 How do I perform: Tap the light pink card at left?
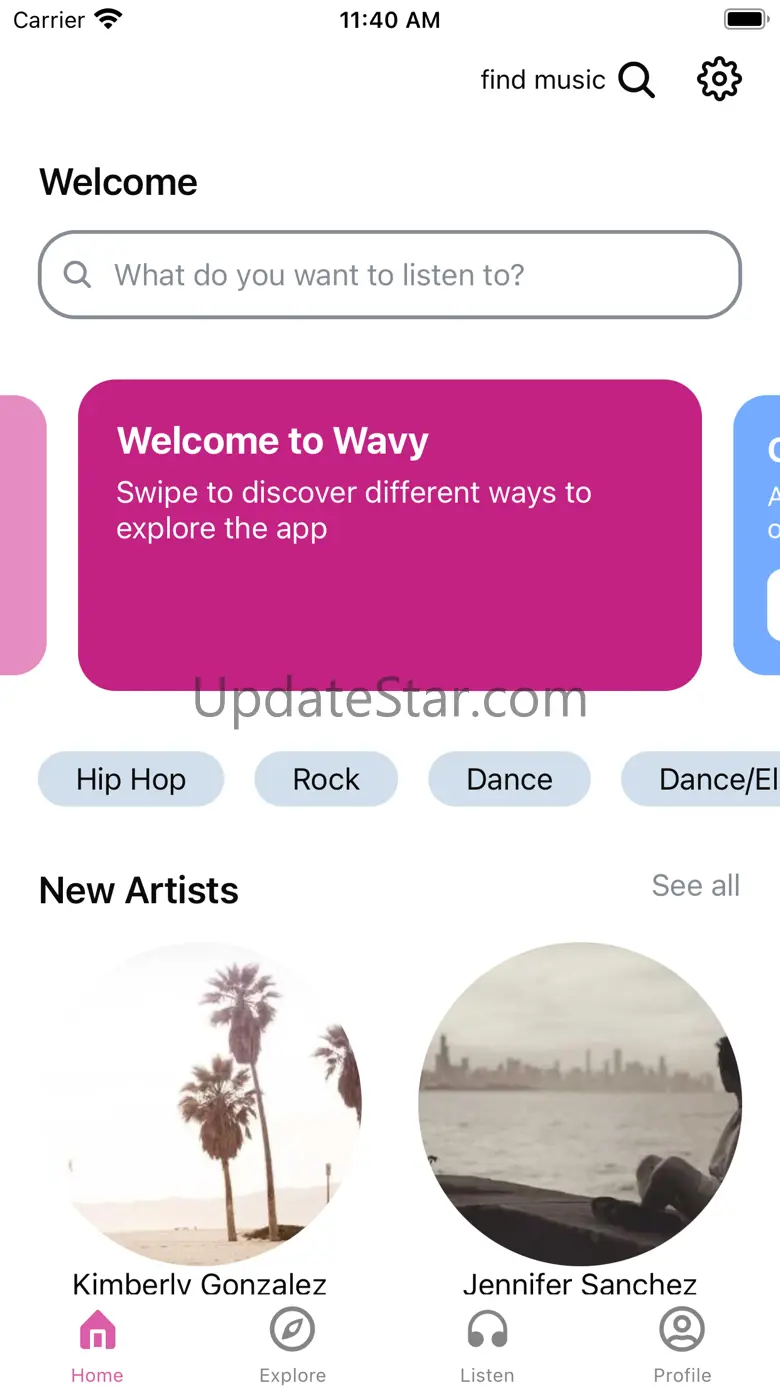pyautogui.click(x=23, y=535)
